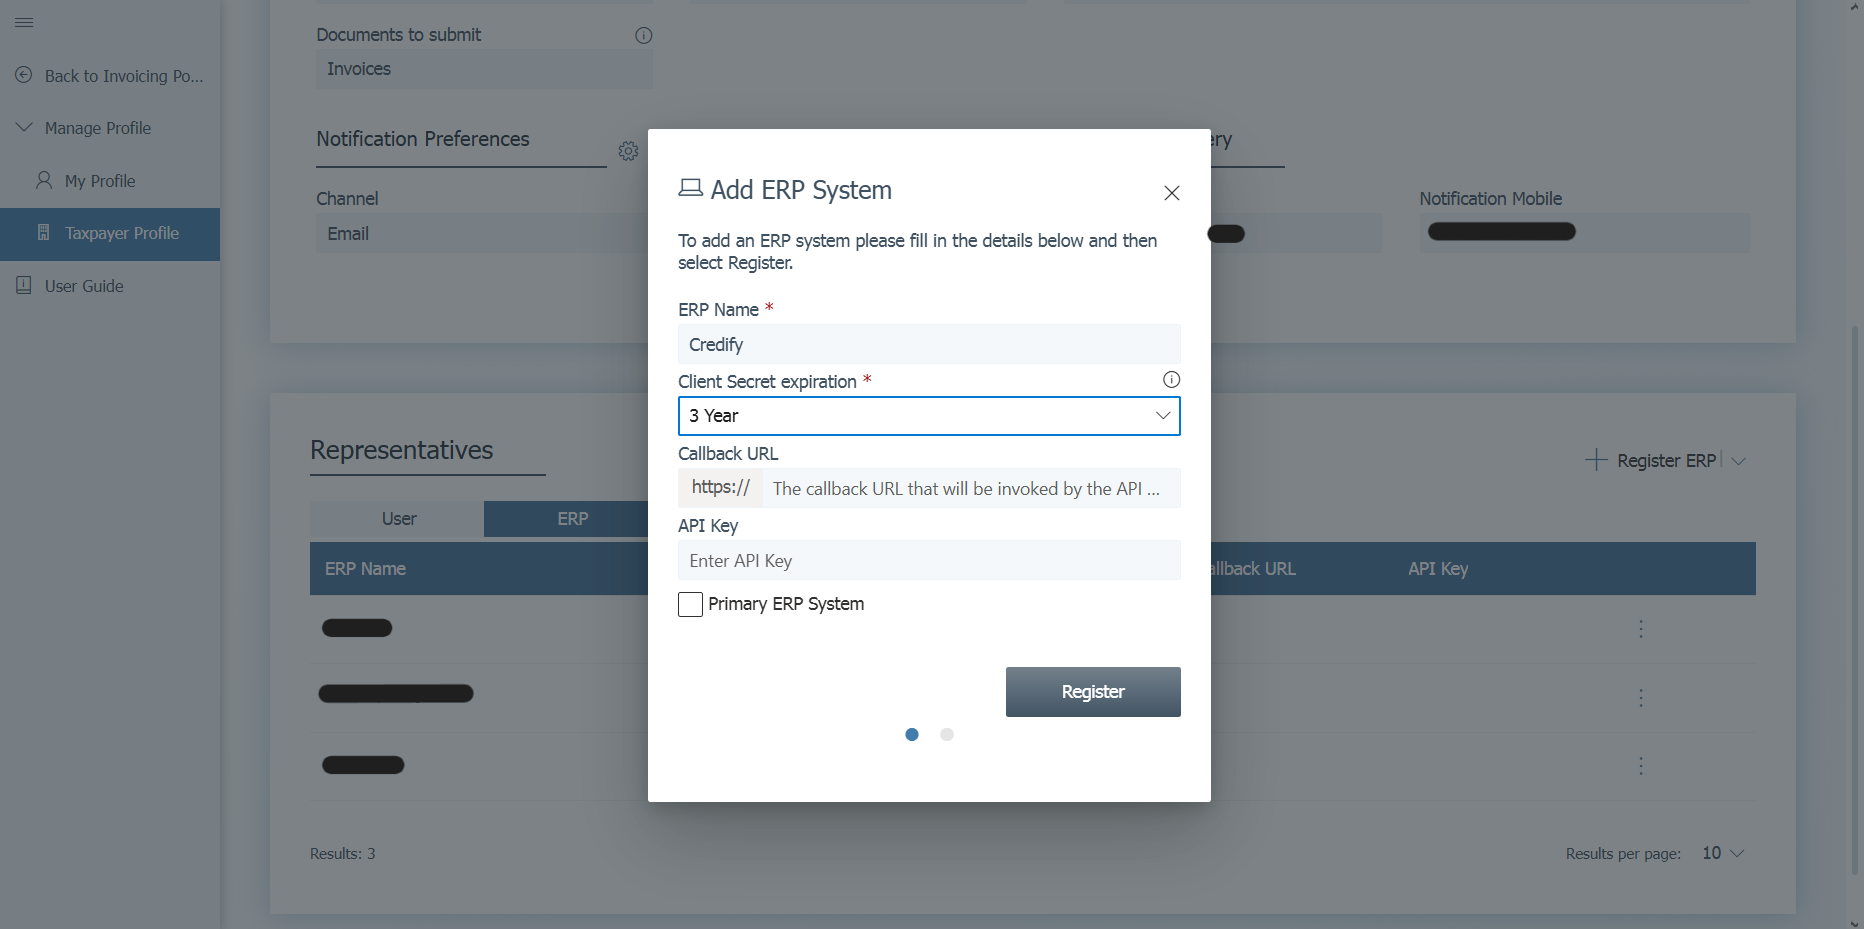Enable the Primary ERP System checkbox

[690, 604]
